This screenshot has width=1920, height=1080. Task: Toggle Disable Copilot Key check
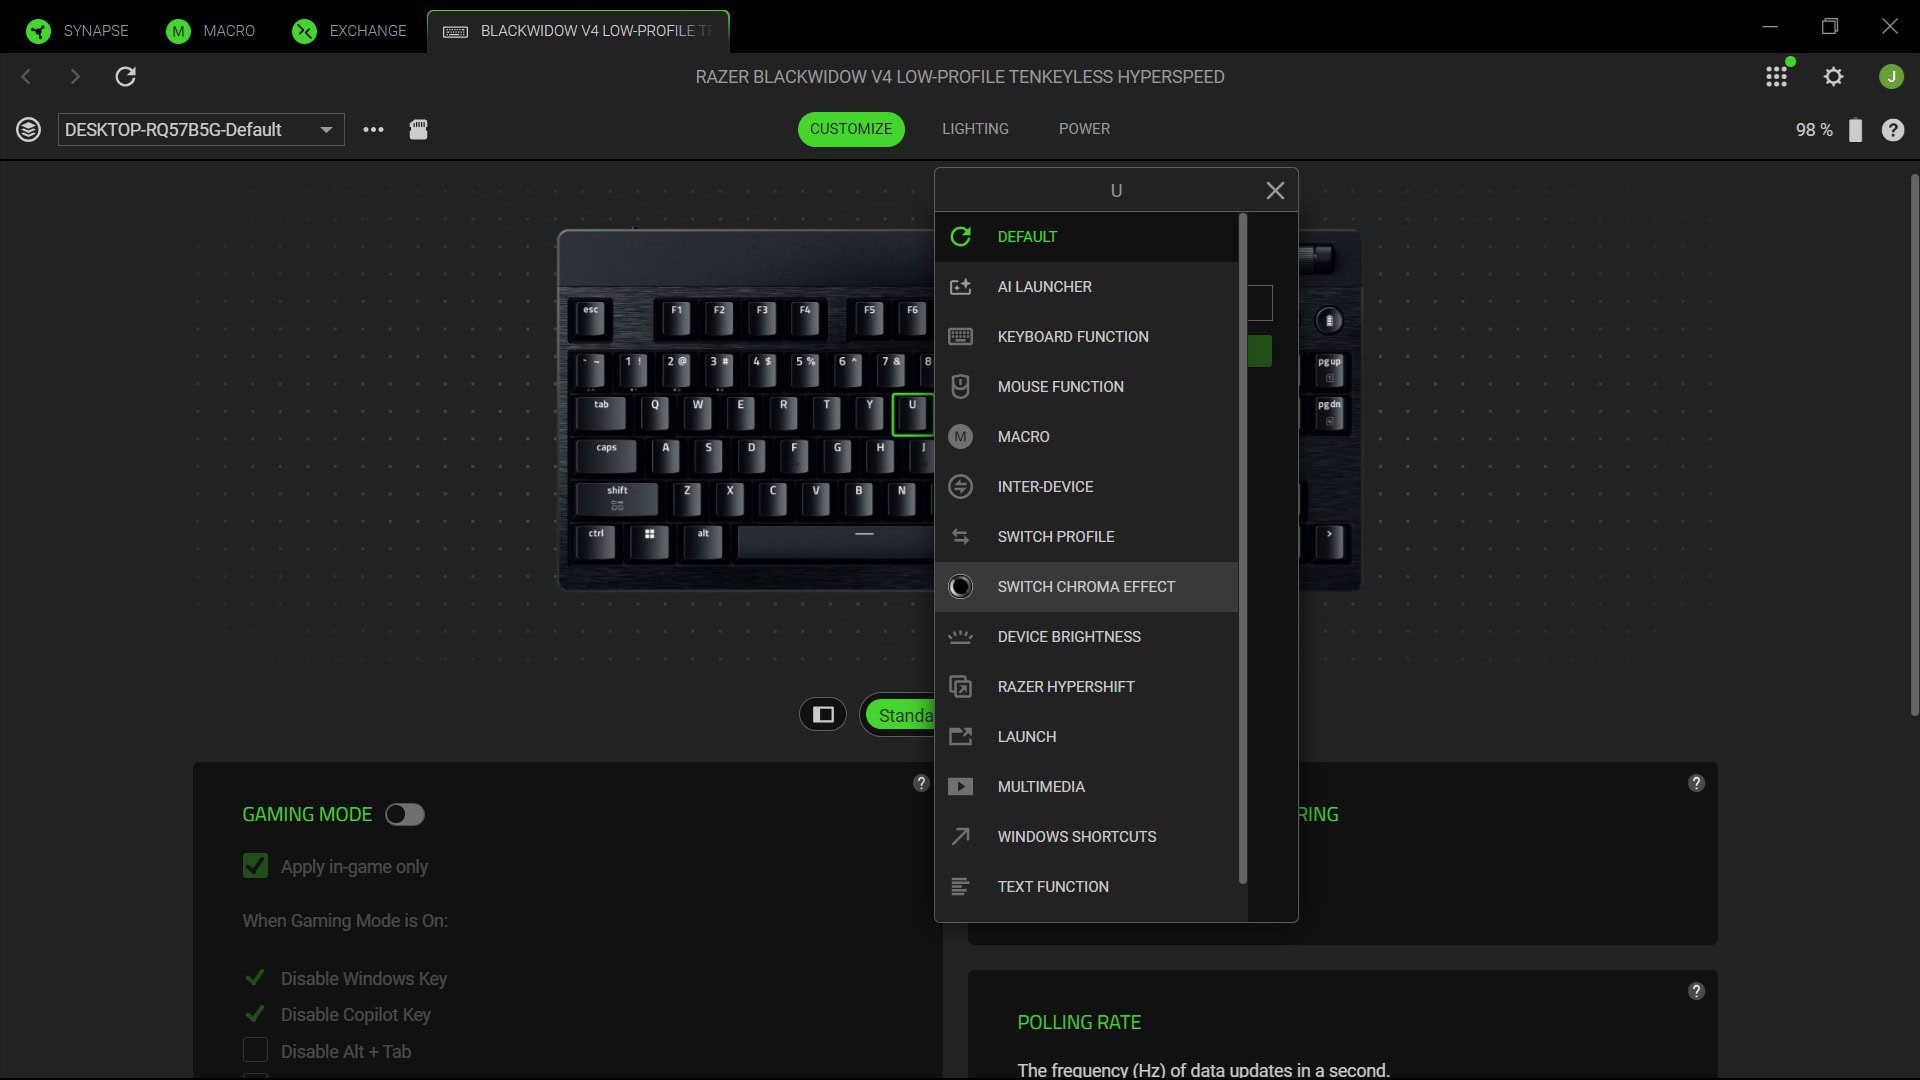click(x=255, y=1014)
